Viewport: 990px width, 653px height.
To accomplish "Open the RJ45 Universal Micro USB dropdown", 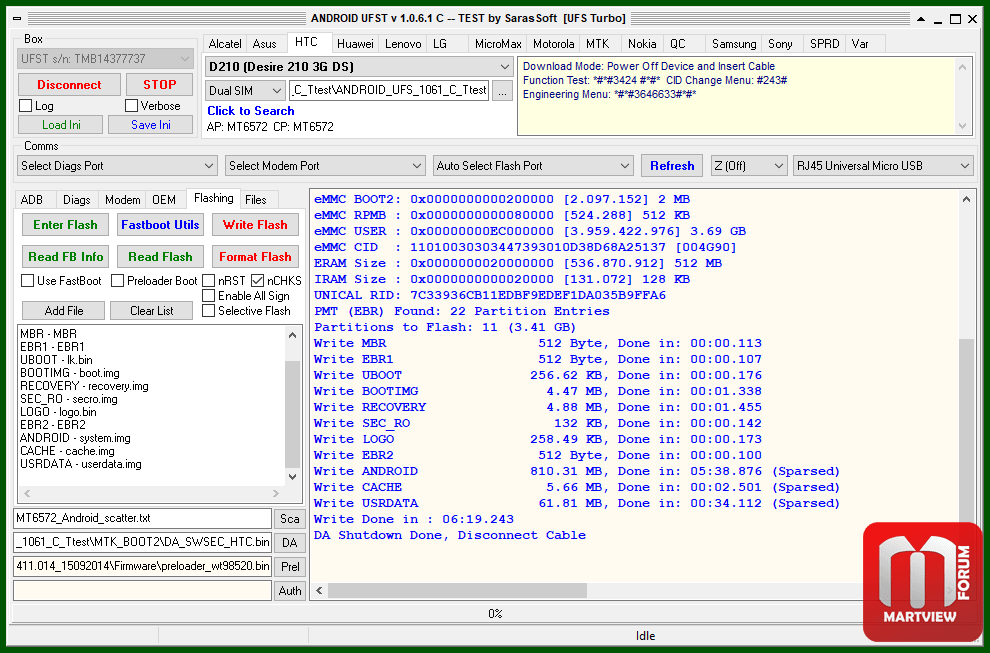I will click(x=883, y=166).
